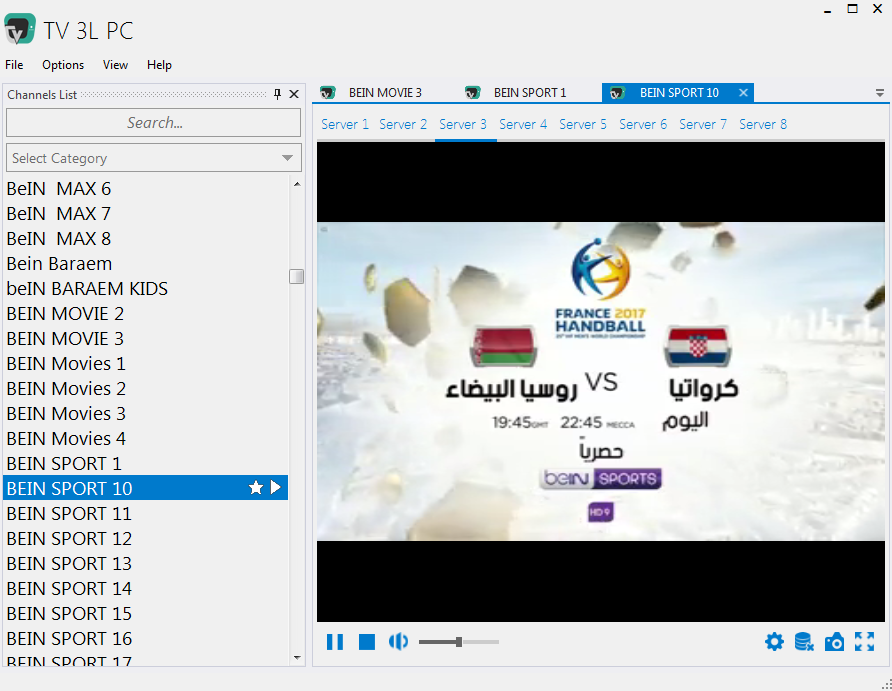Select BeIN MAX 7 channel

pyautogui.click(x=146, y=213)
